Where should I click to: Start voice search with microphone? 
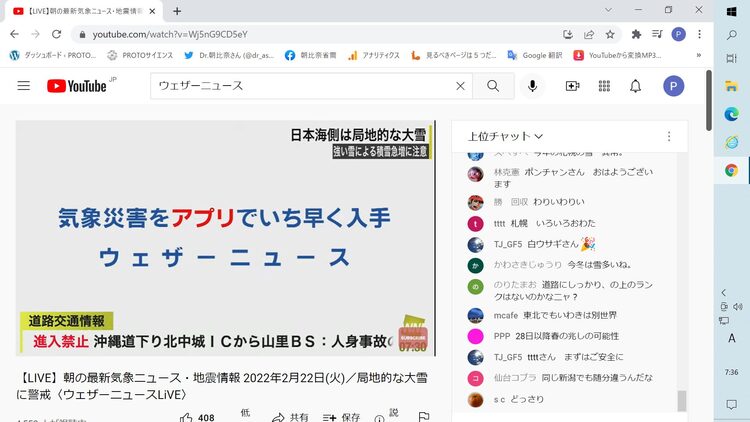click(532, 86)
